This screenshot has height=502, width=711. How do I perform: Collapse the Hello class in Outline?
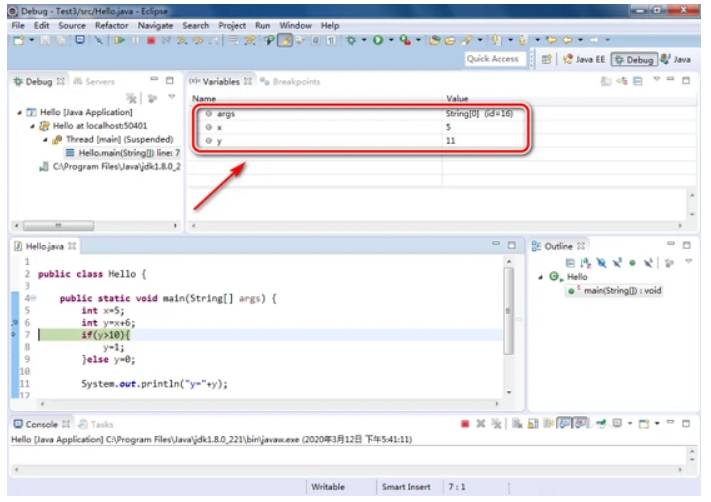(x=543, y=276)
